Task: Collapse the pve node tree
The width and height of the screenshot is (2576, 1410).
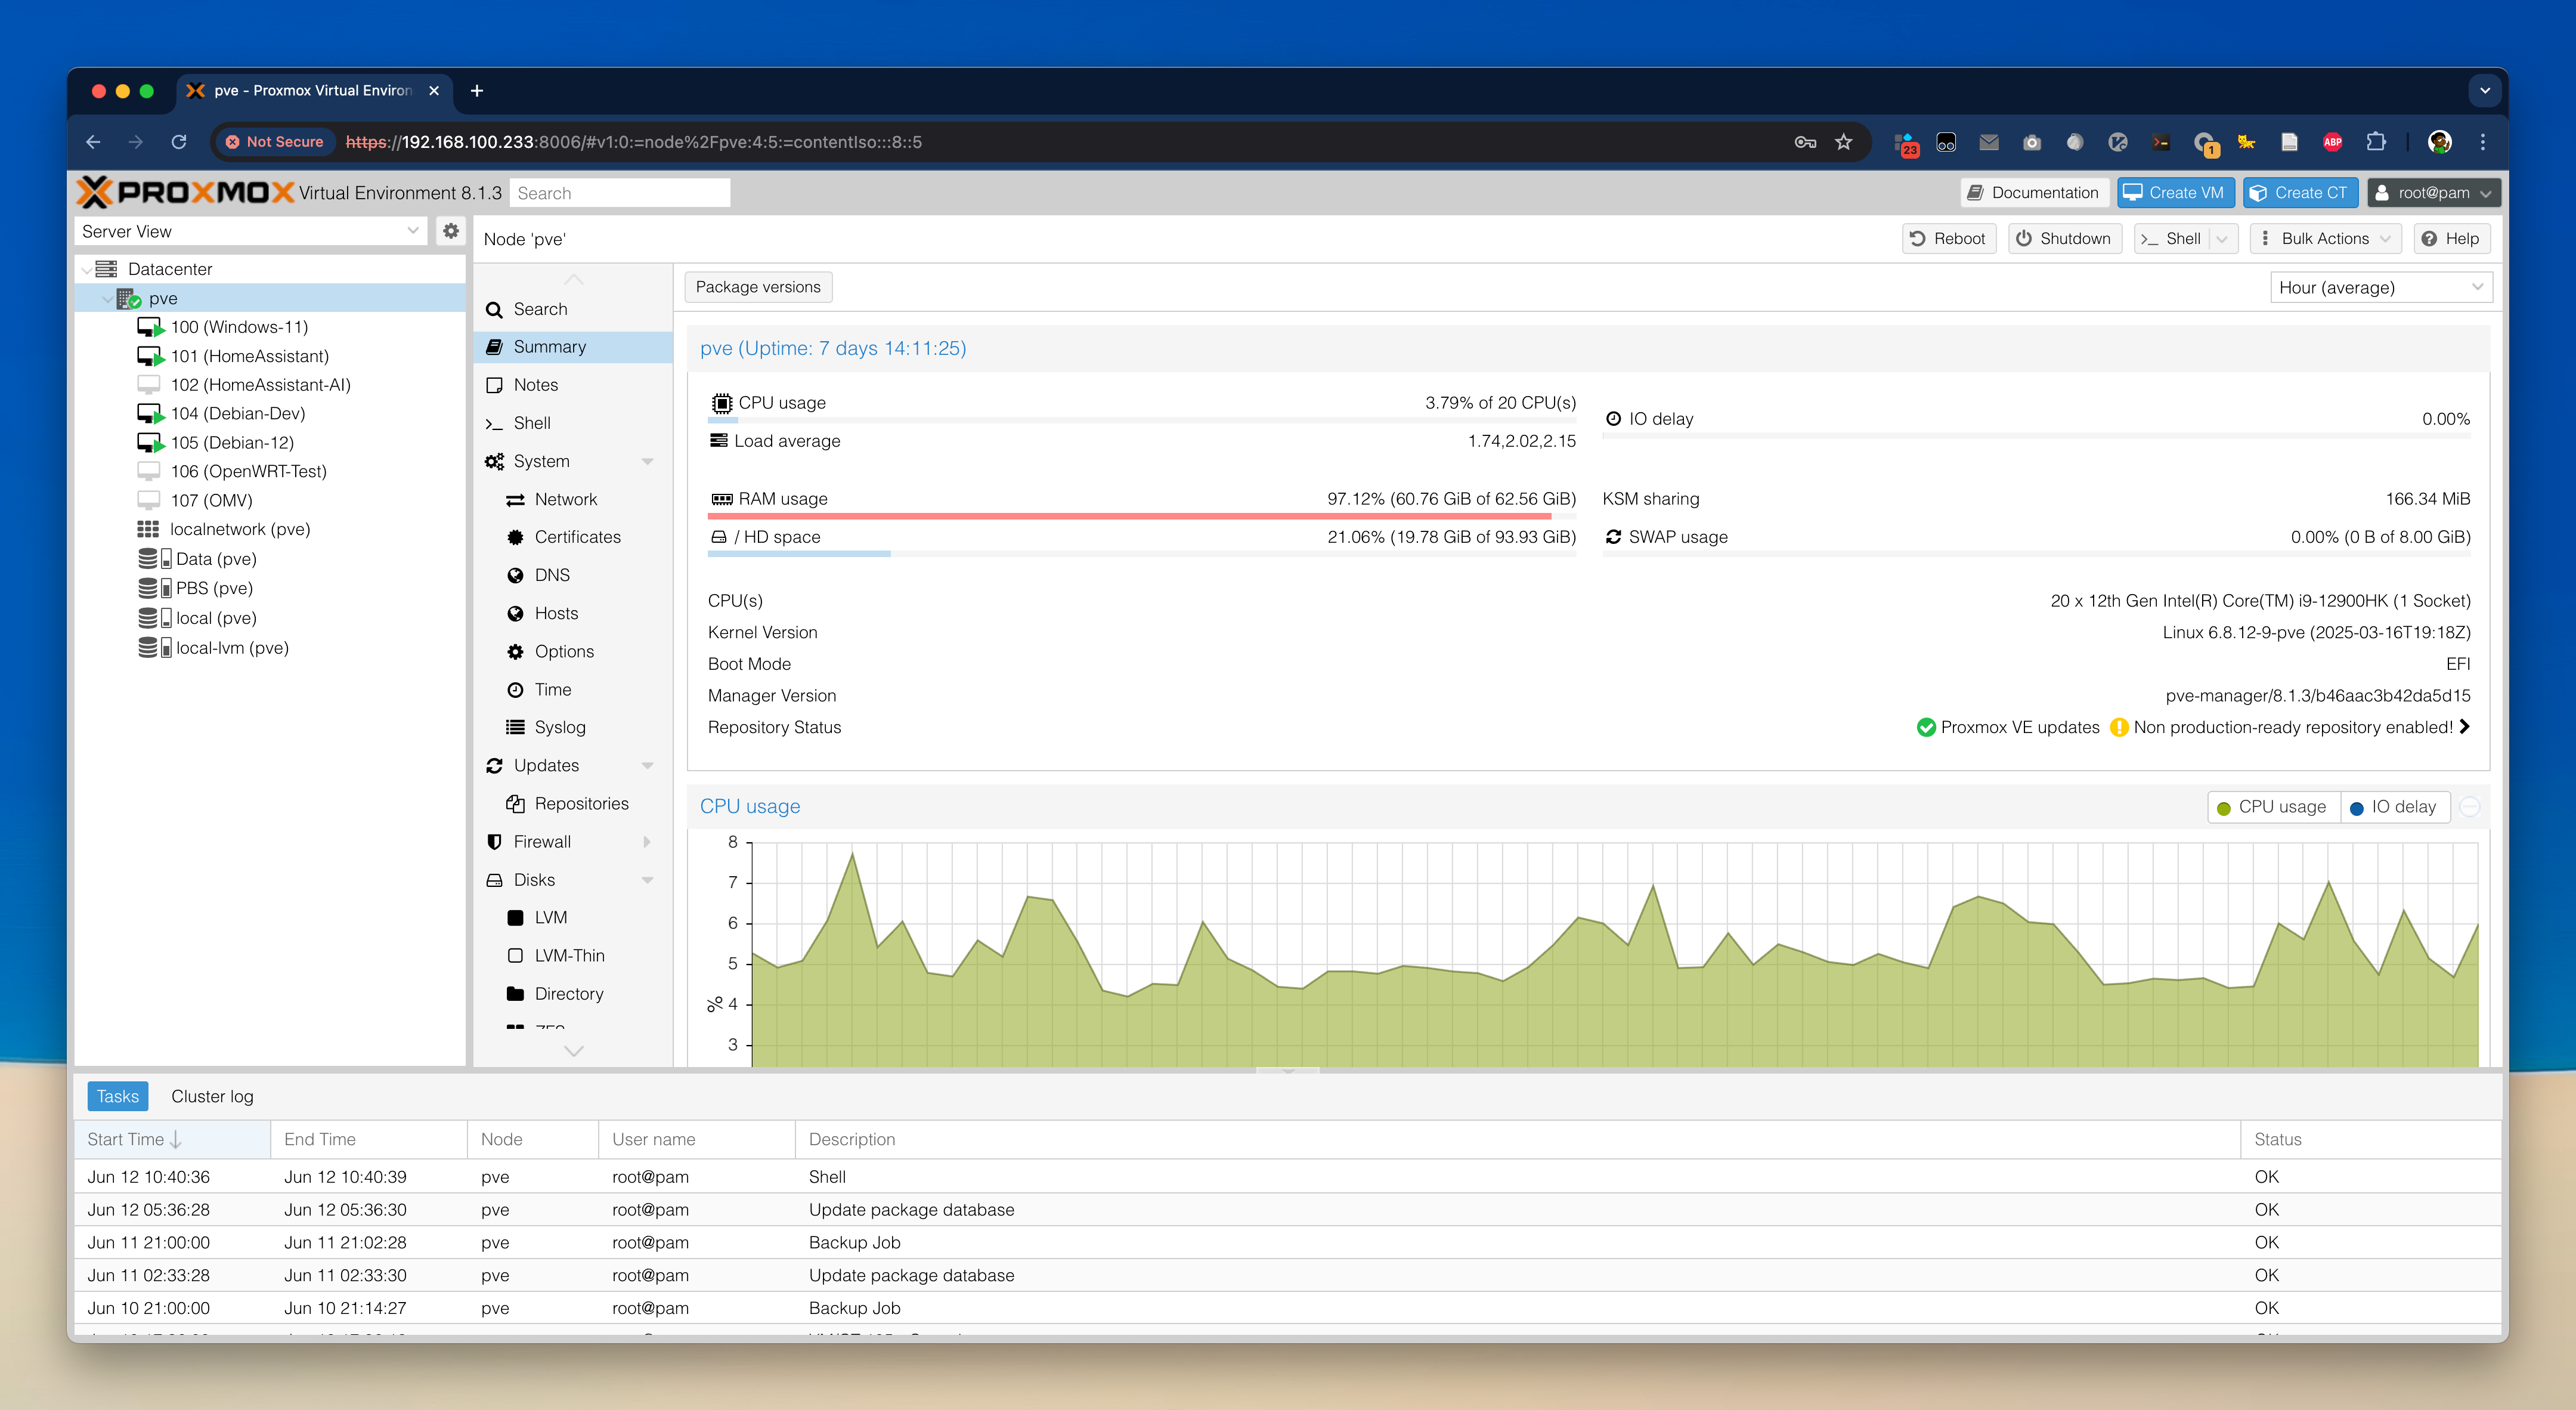Action: click(x=108, y=298)
